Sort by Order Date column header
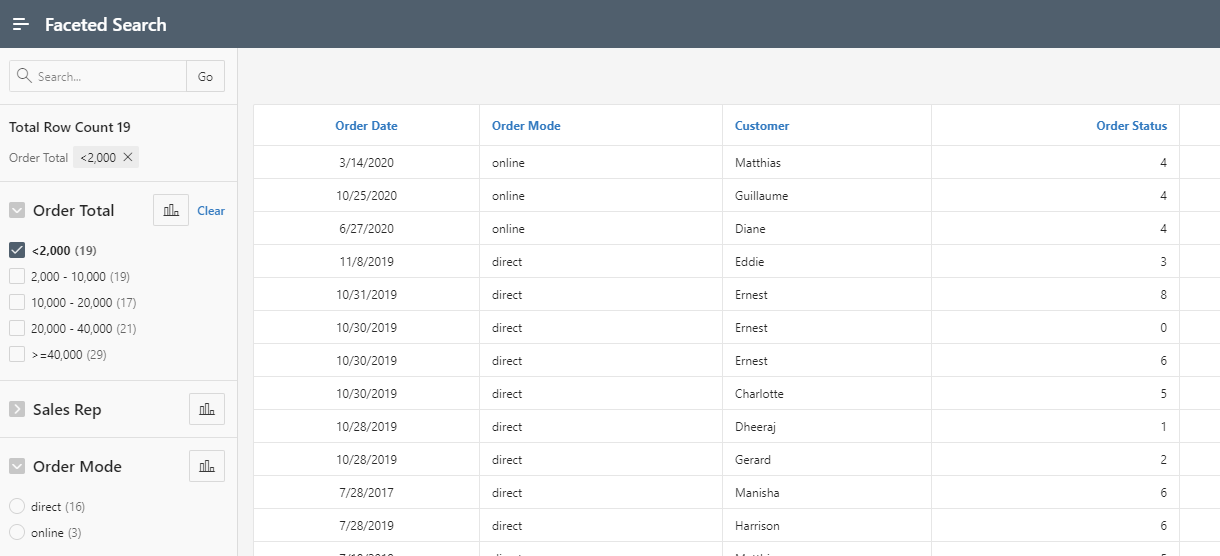Screen dimensions: 1220x556 pos(366,126)
